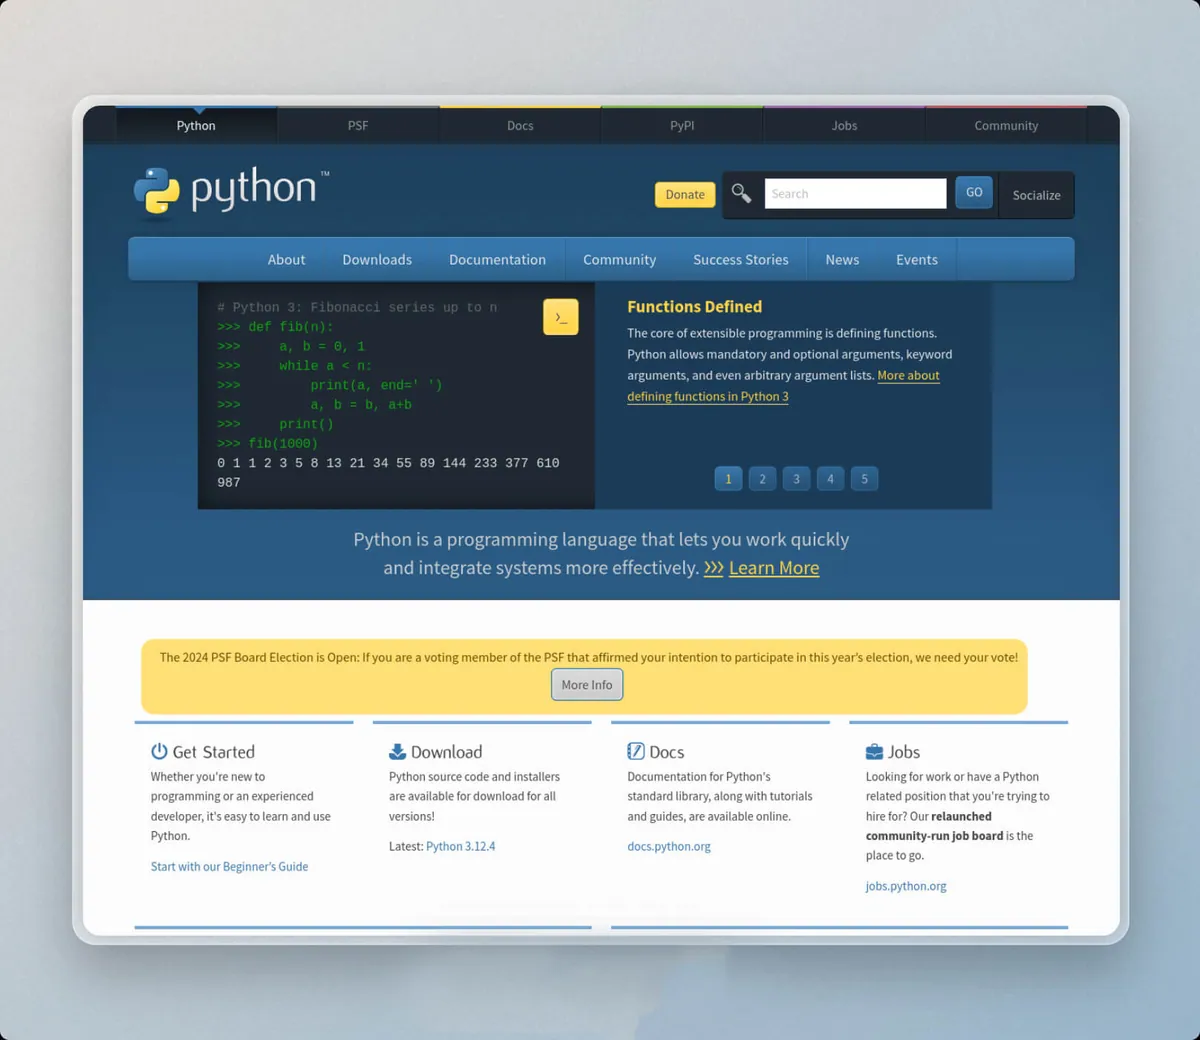This screenshot has height=1040, width=1200.
Task: Select slide 2 in the carousel
Action: pyautogui.click(x=762, y=479)
